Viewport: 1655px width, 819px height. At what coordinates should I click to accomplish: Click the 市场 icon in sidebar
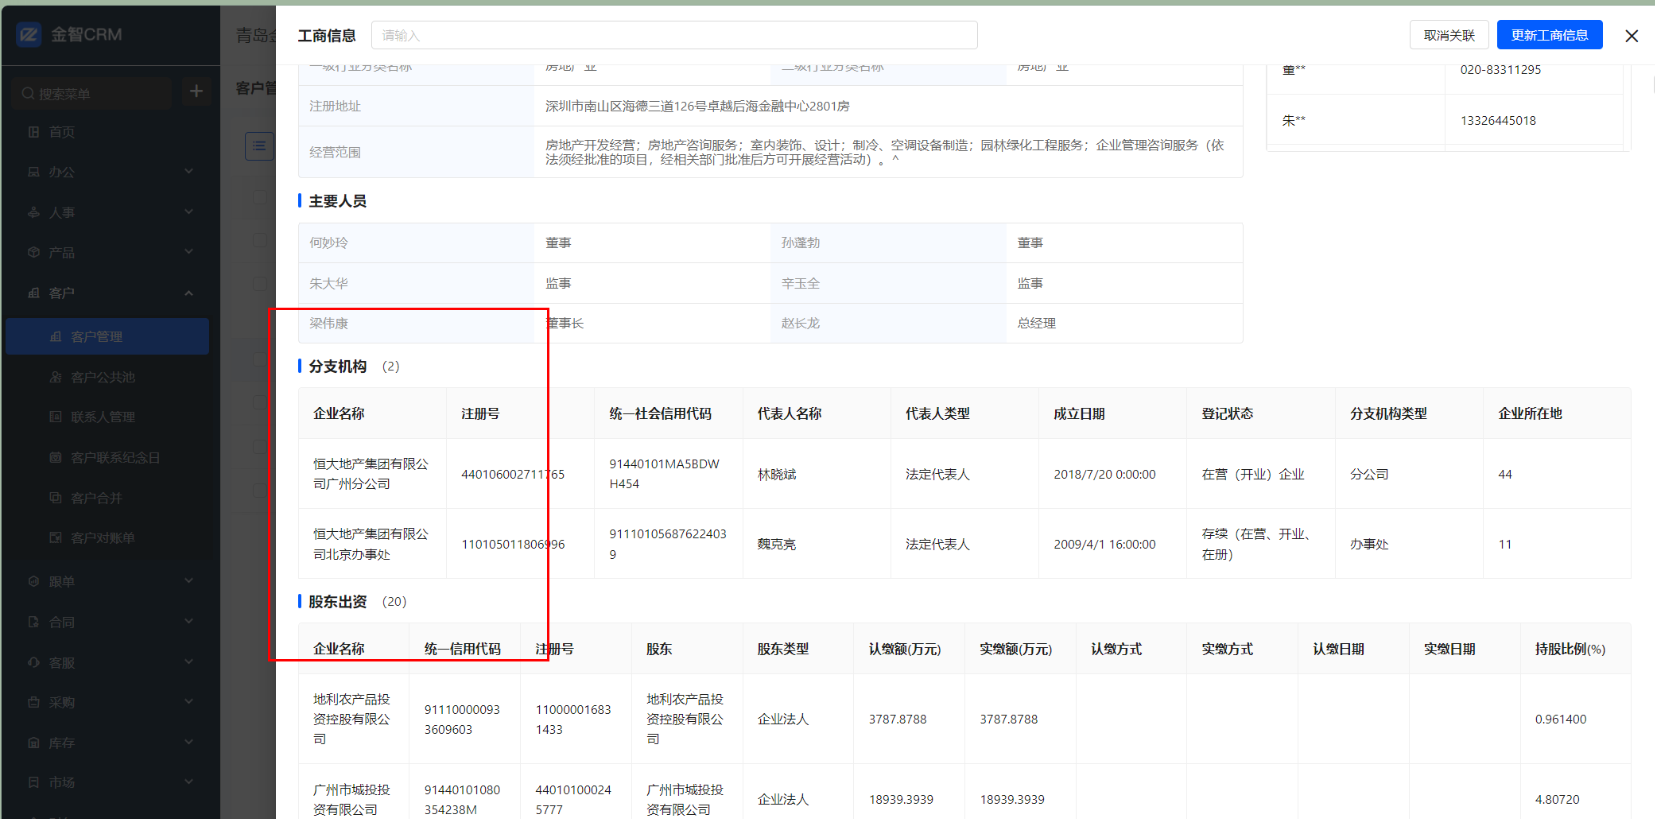pos(34,783)
